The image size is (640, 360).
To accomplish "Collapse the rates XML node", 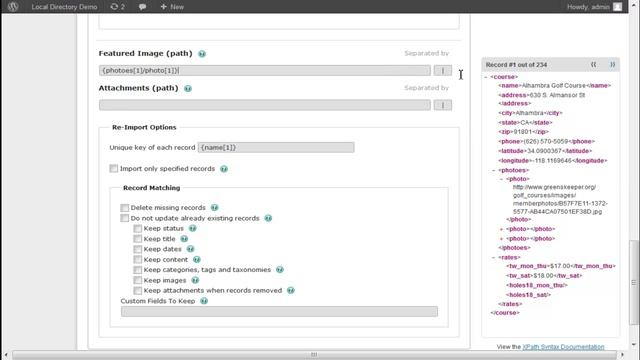I will pos(493,258).
